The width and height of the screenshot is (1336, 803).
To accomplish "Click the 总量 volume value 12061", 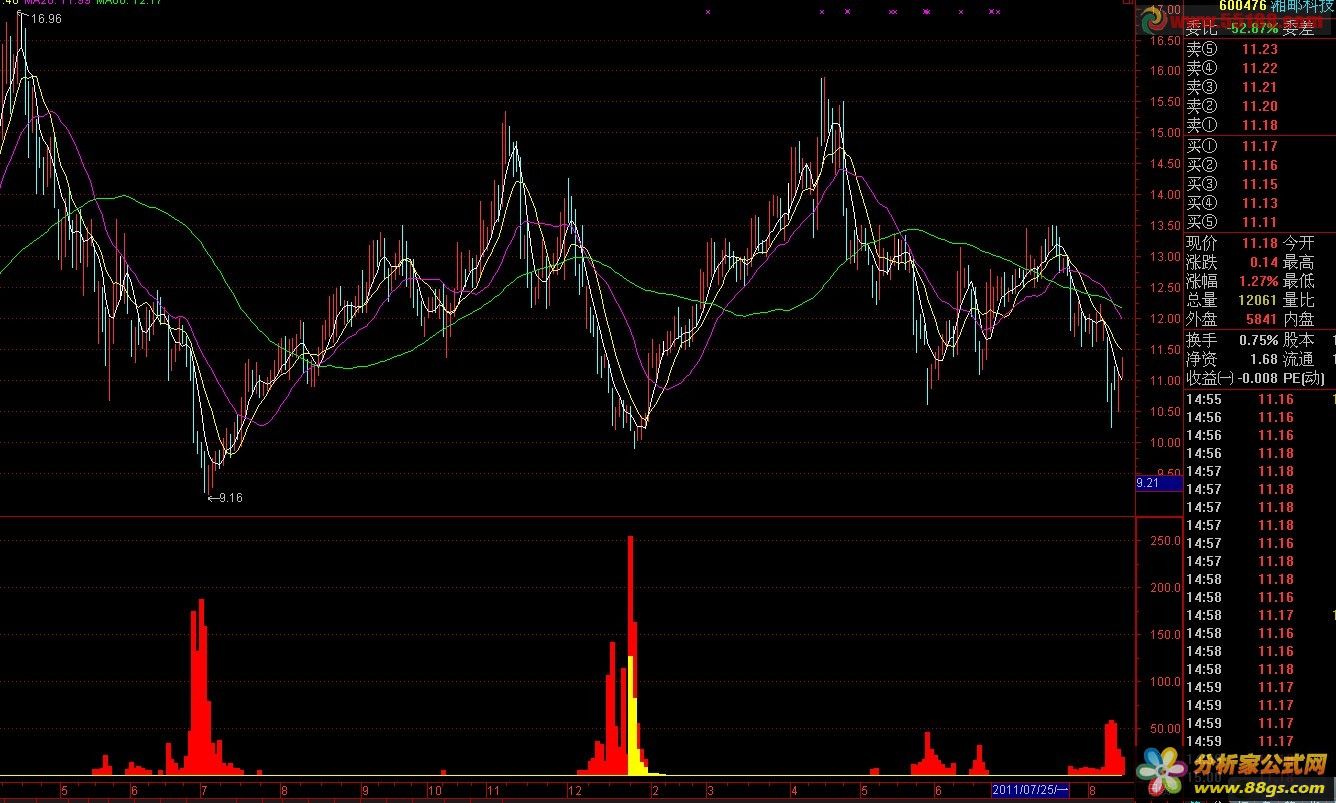I will coord(1258,300).
